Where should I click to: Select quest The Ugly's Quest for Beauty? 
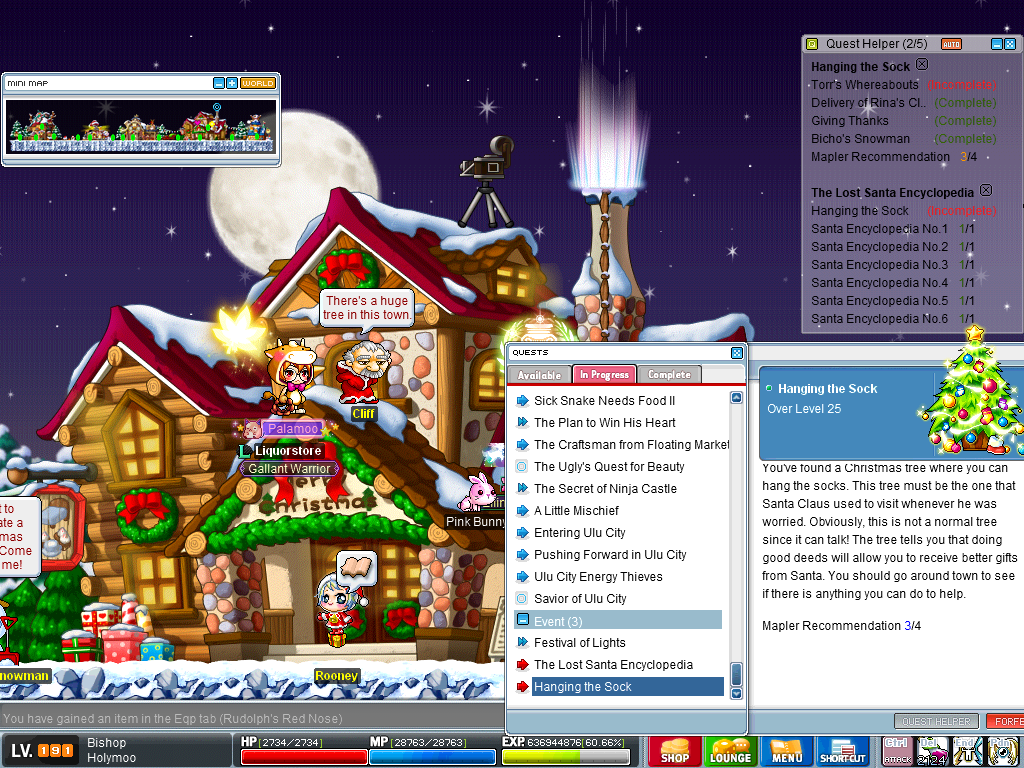[609, 466]
